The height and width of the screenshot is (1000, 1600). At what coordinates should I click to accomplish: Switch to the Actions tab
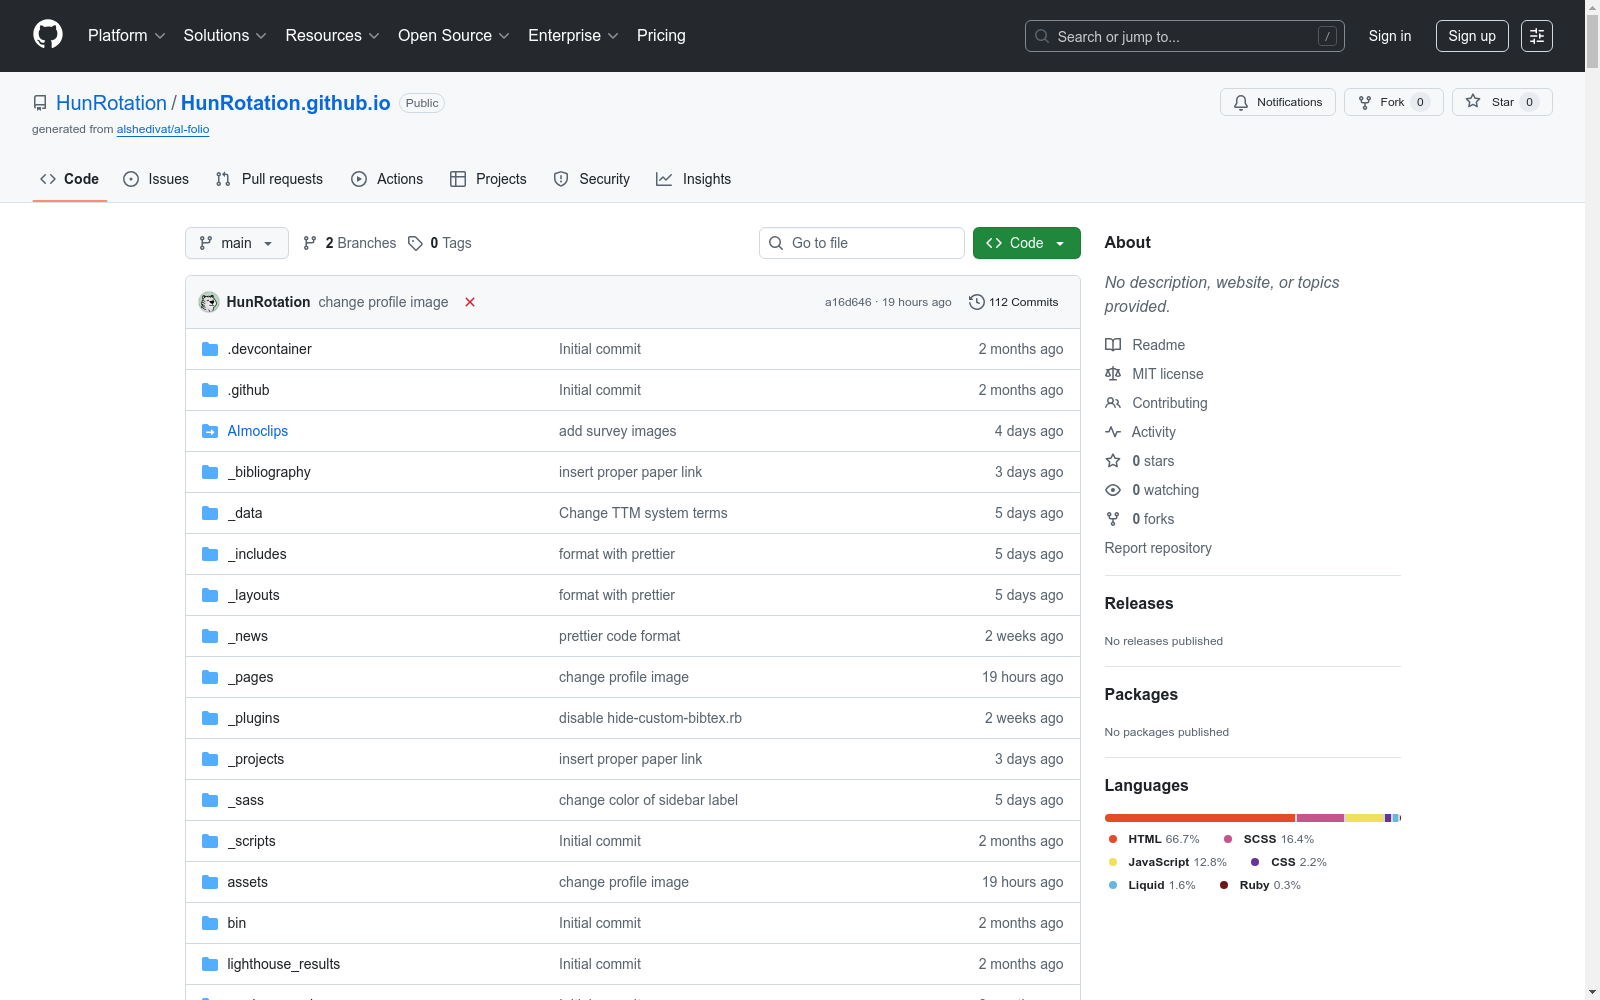(x=387, y=179)
